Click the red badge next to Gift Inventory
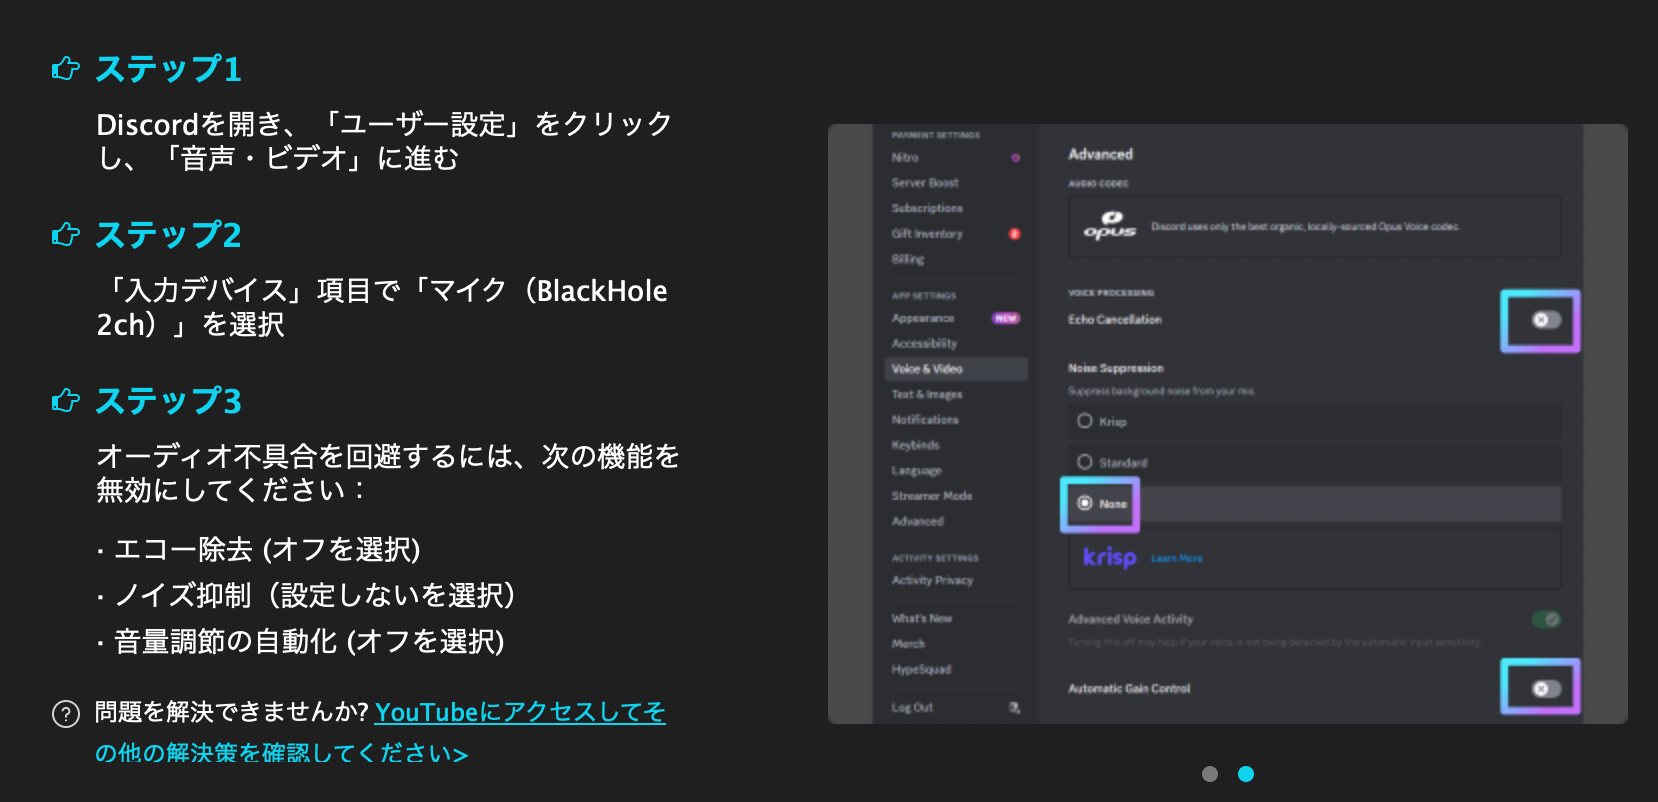This screenshot has width=1658, height=802. pos(1014,233)
